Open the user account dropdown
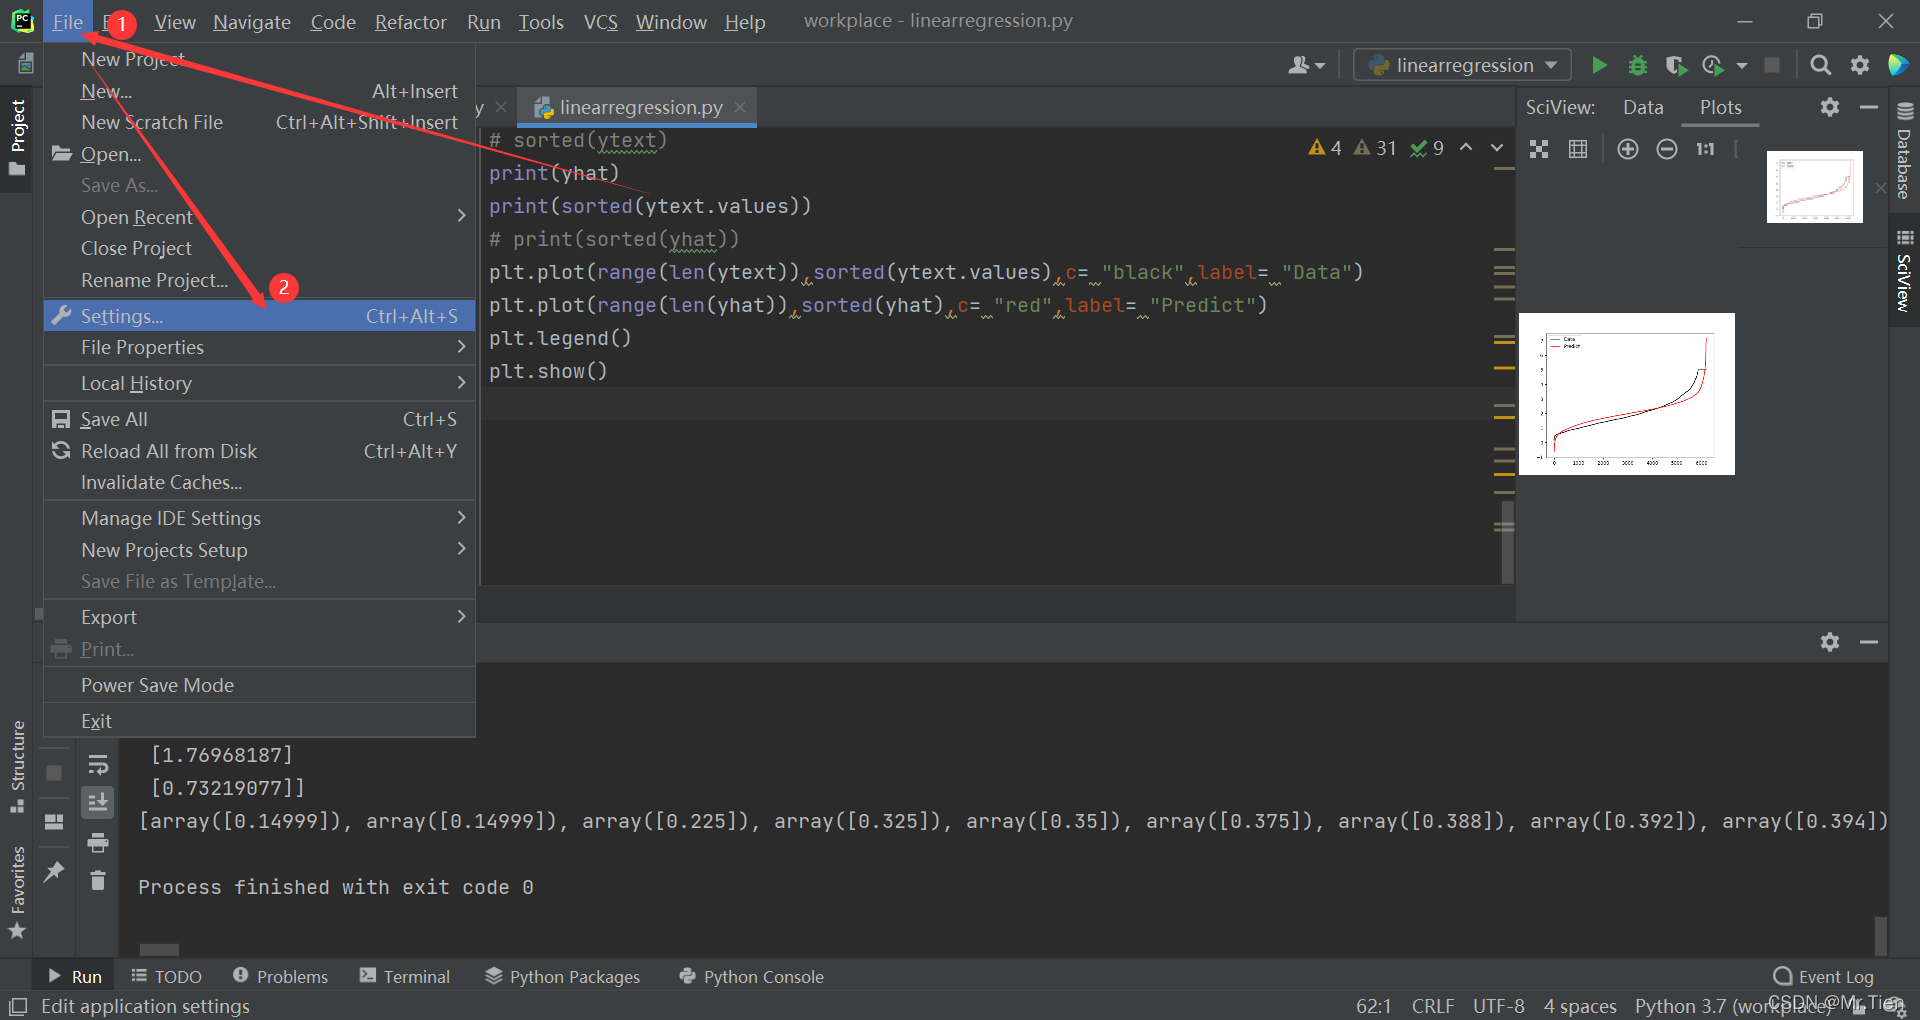This screenshot has width=1920, height=1020. tap(1306, 65)
